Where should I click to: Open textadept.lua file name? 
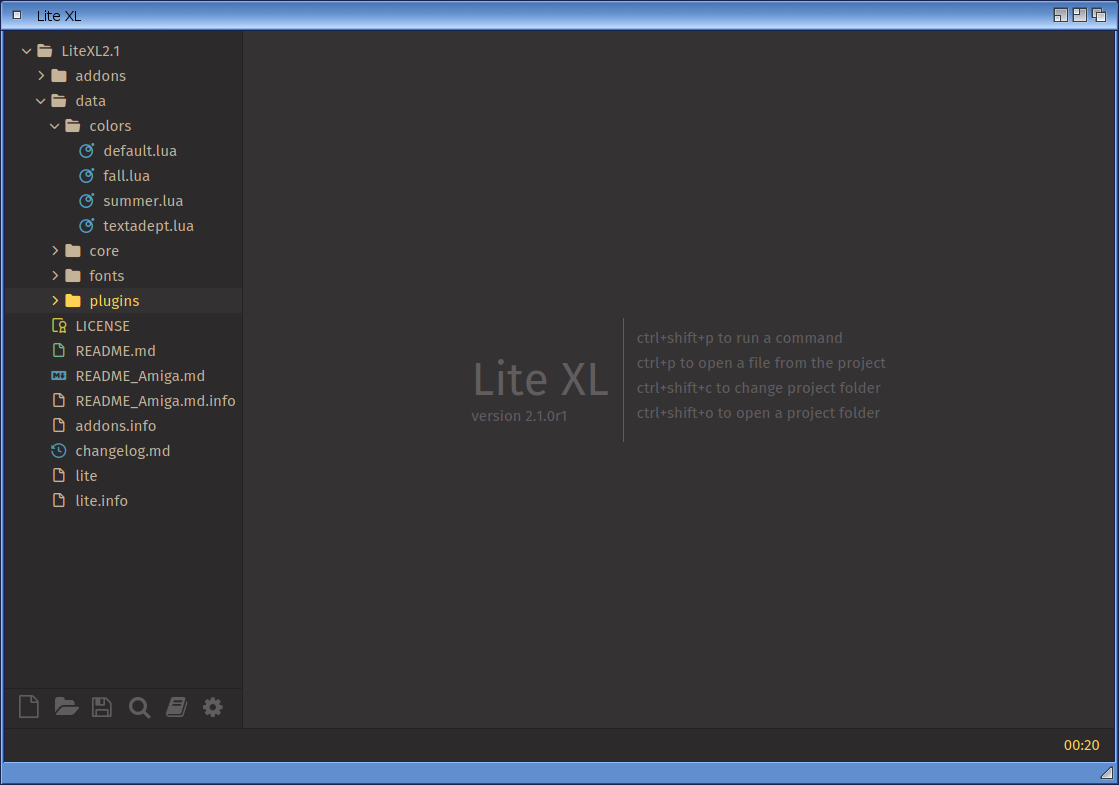point(148,226)
